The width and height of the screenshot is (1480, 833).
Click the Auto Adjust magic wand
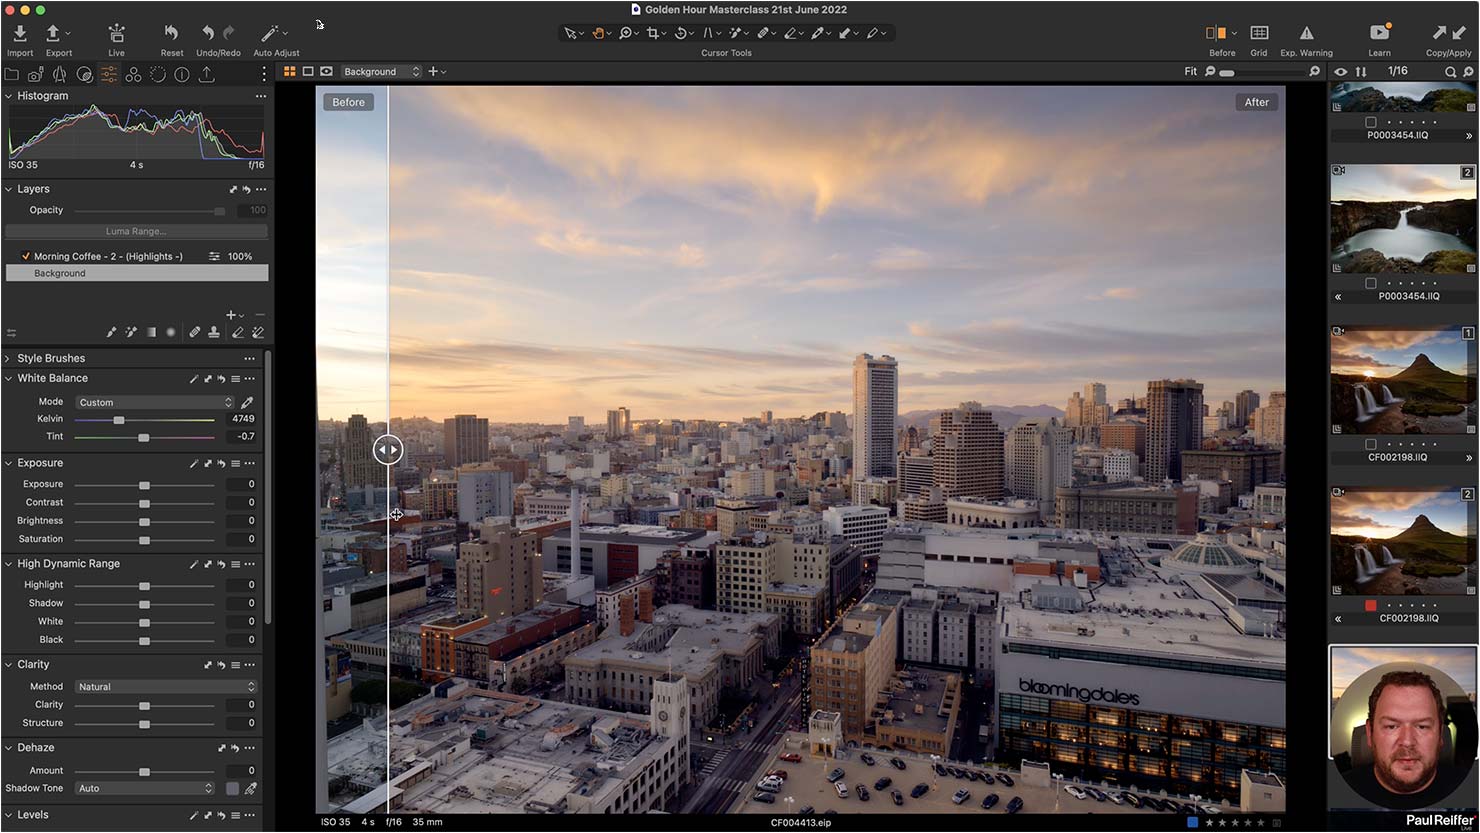(x=269, y=34)
